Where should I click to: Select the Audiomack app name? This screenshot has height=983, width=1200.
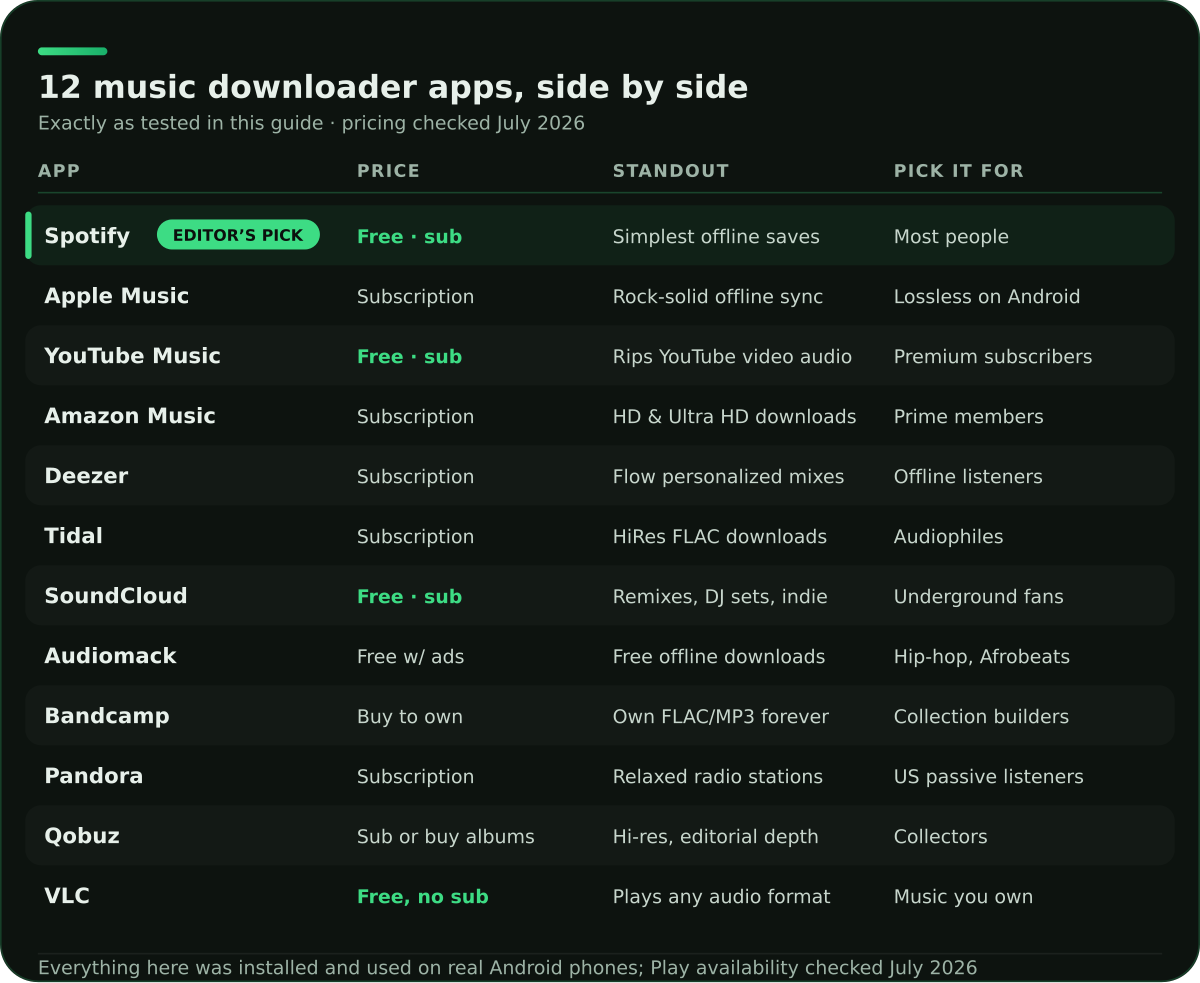coord(110,656)
